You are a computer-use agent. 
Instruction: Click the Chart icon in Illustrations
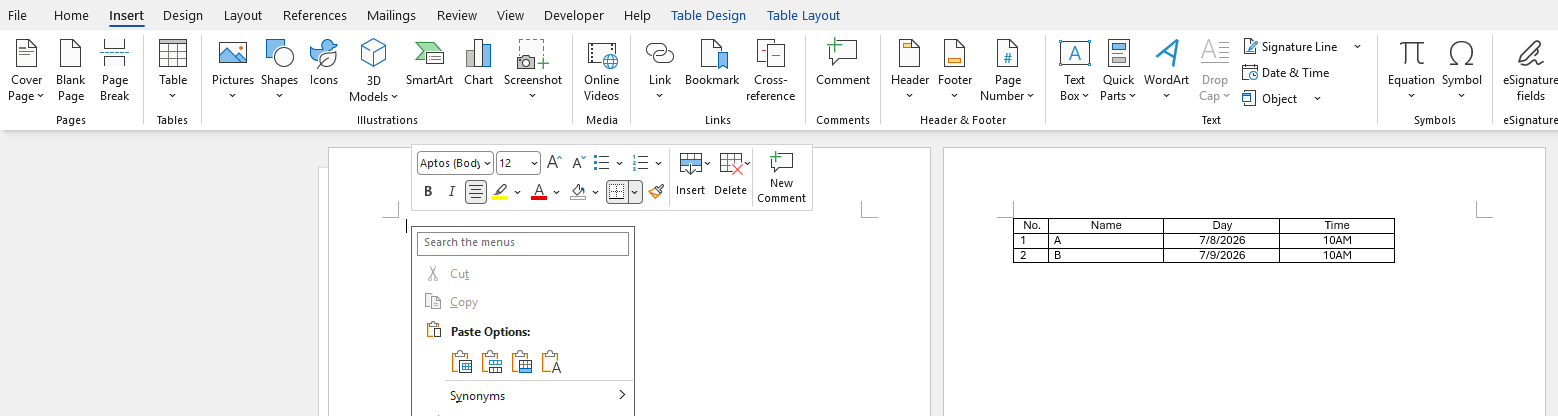pyautogui.click(x=478, y=64)
